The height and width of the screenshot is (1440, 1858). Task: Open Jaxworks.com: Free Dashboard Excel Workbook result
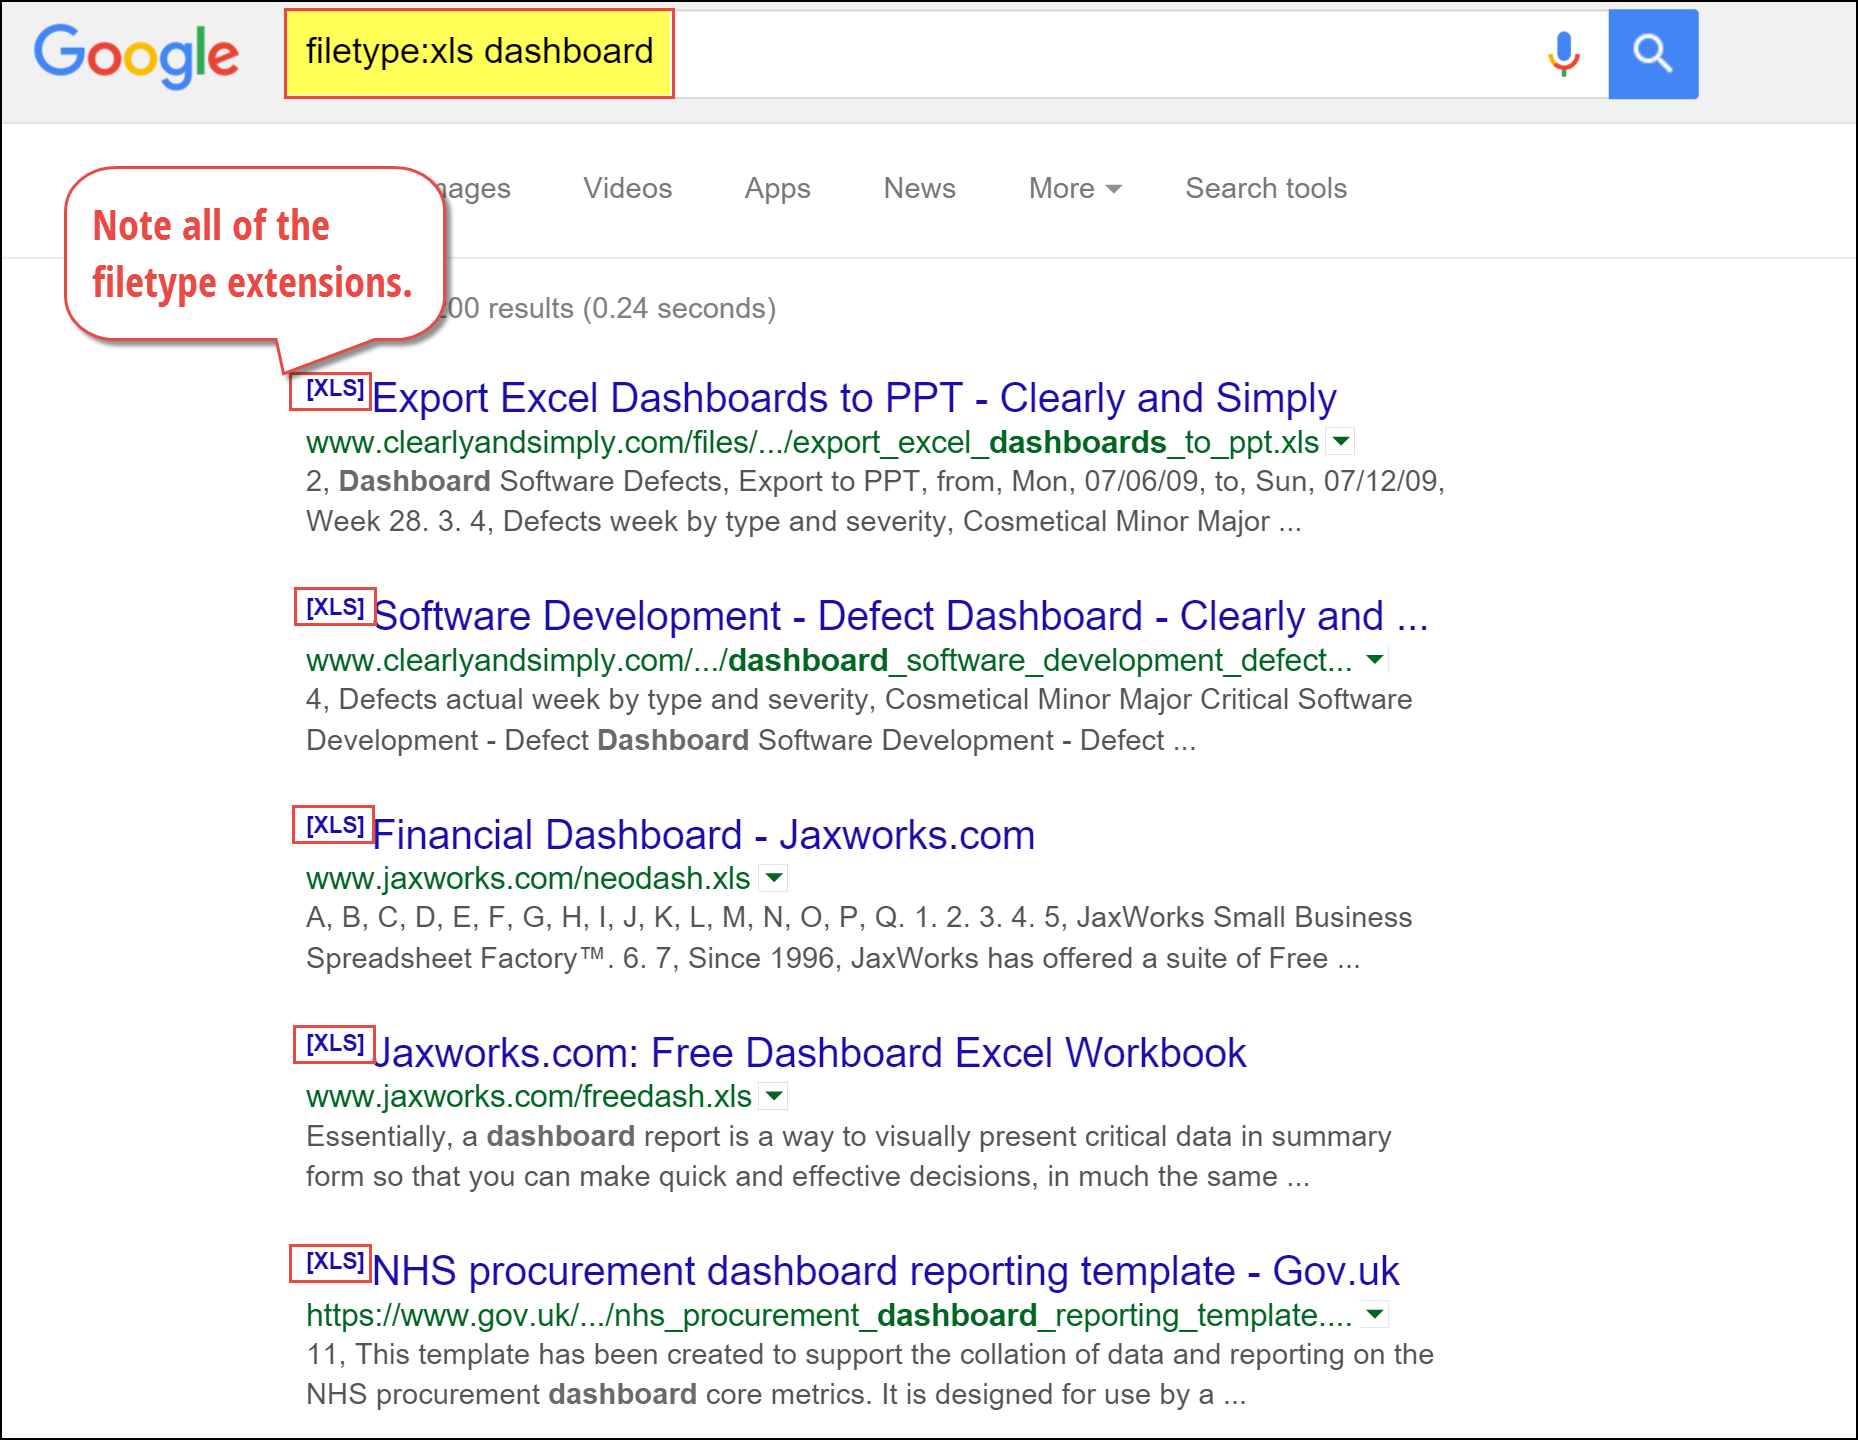[x=809, y=1053]
